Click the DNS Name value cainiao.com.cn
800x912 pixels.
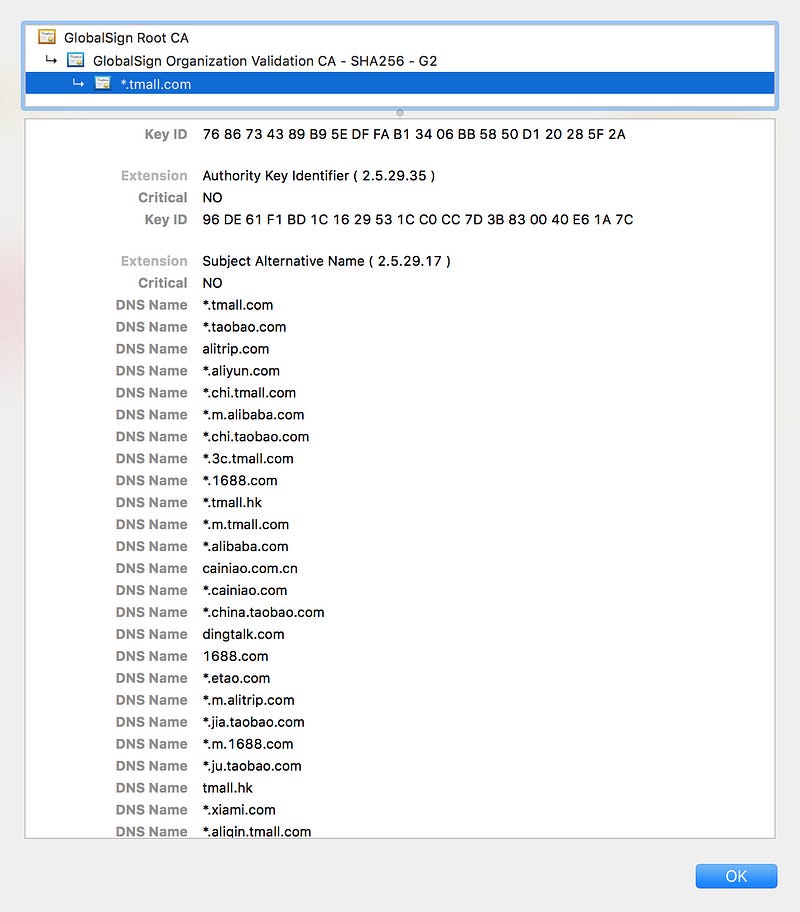(250, 569)
